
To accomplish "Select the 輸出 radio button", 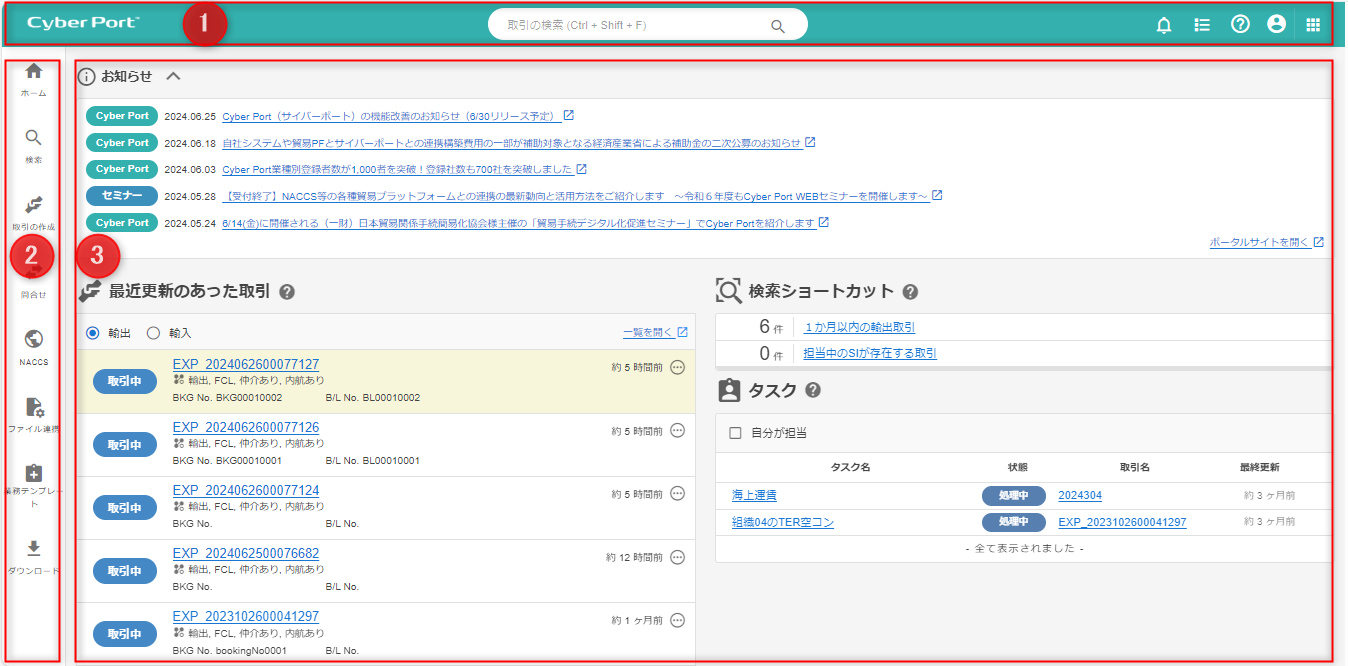I will 93,333.
